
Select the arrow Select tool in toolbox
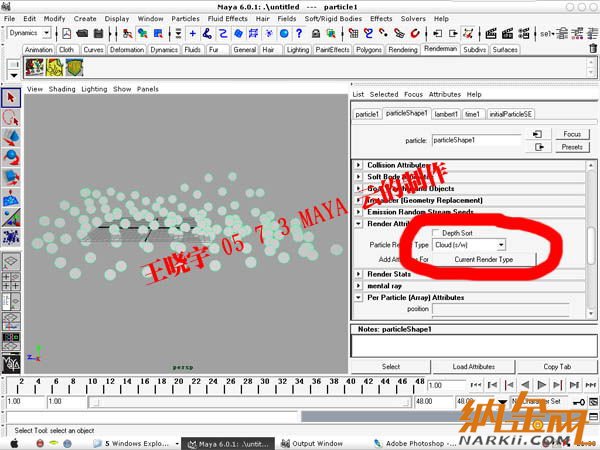point(11,98)
